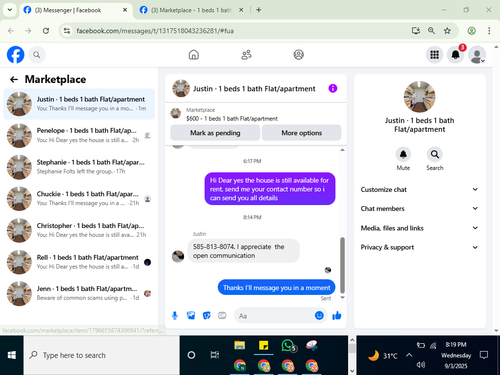The height and width of the screenshot is (375, 500).
Task: Choose a sticker from the sticker icon
Action: pyautogui.click(x=207, y=315)
